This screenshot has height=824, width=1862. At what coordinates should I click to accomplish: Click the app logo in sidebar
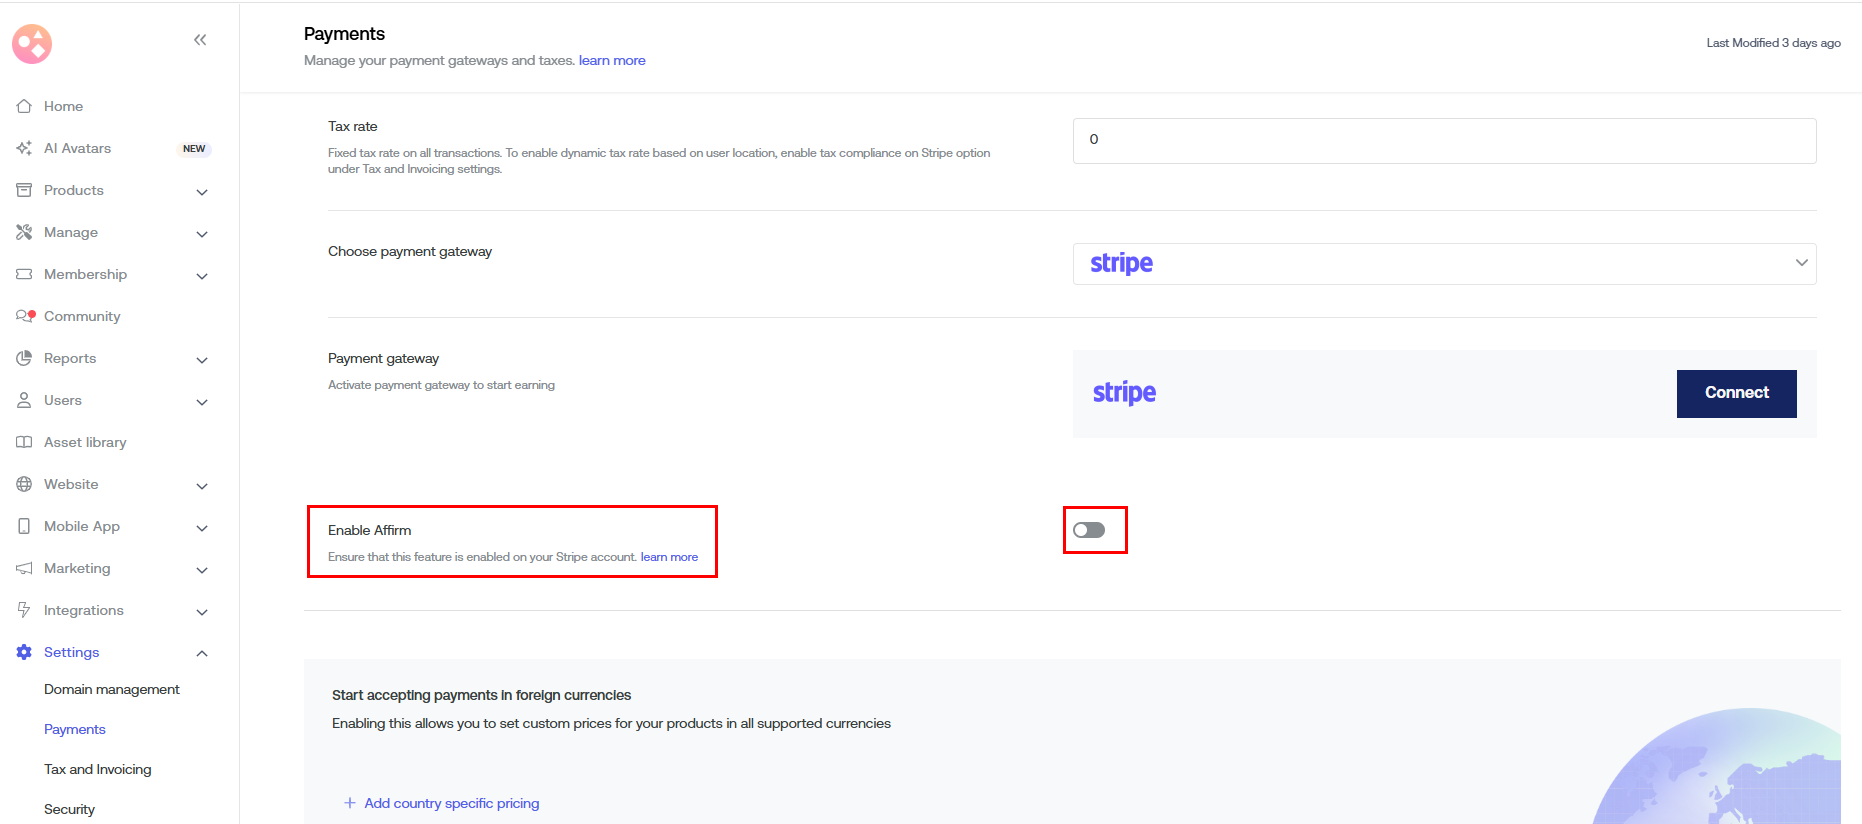[x=32, y=44]
